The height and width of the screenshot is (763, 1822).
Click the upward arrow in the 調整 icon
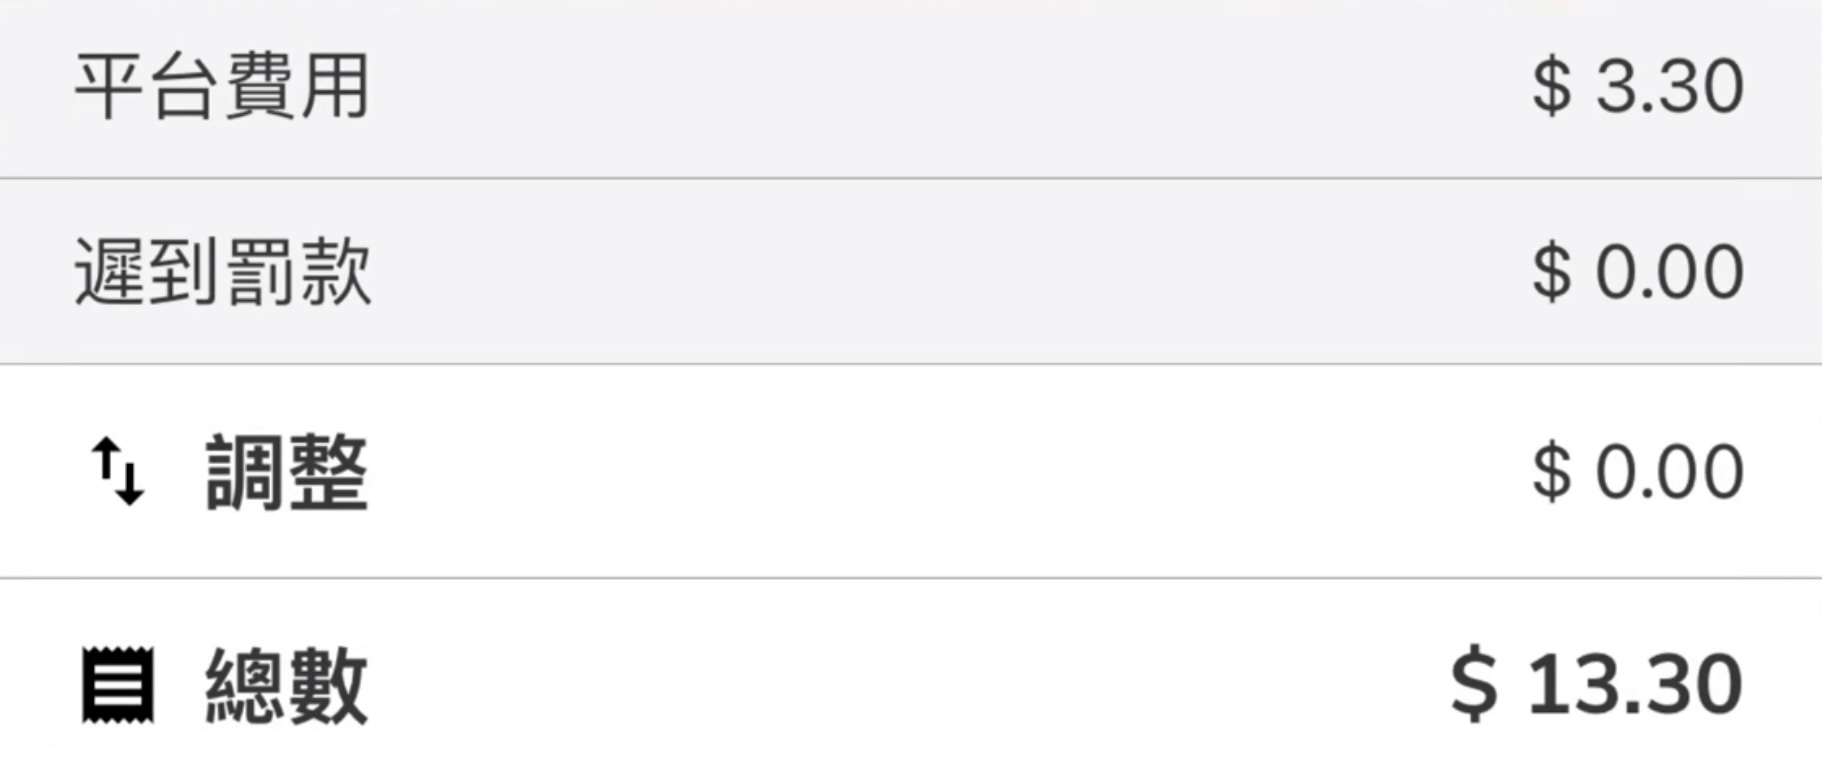click(105, 462)
